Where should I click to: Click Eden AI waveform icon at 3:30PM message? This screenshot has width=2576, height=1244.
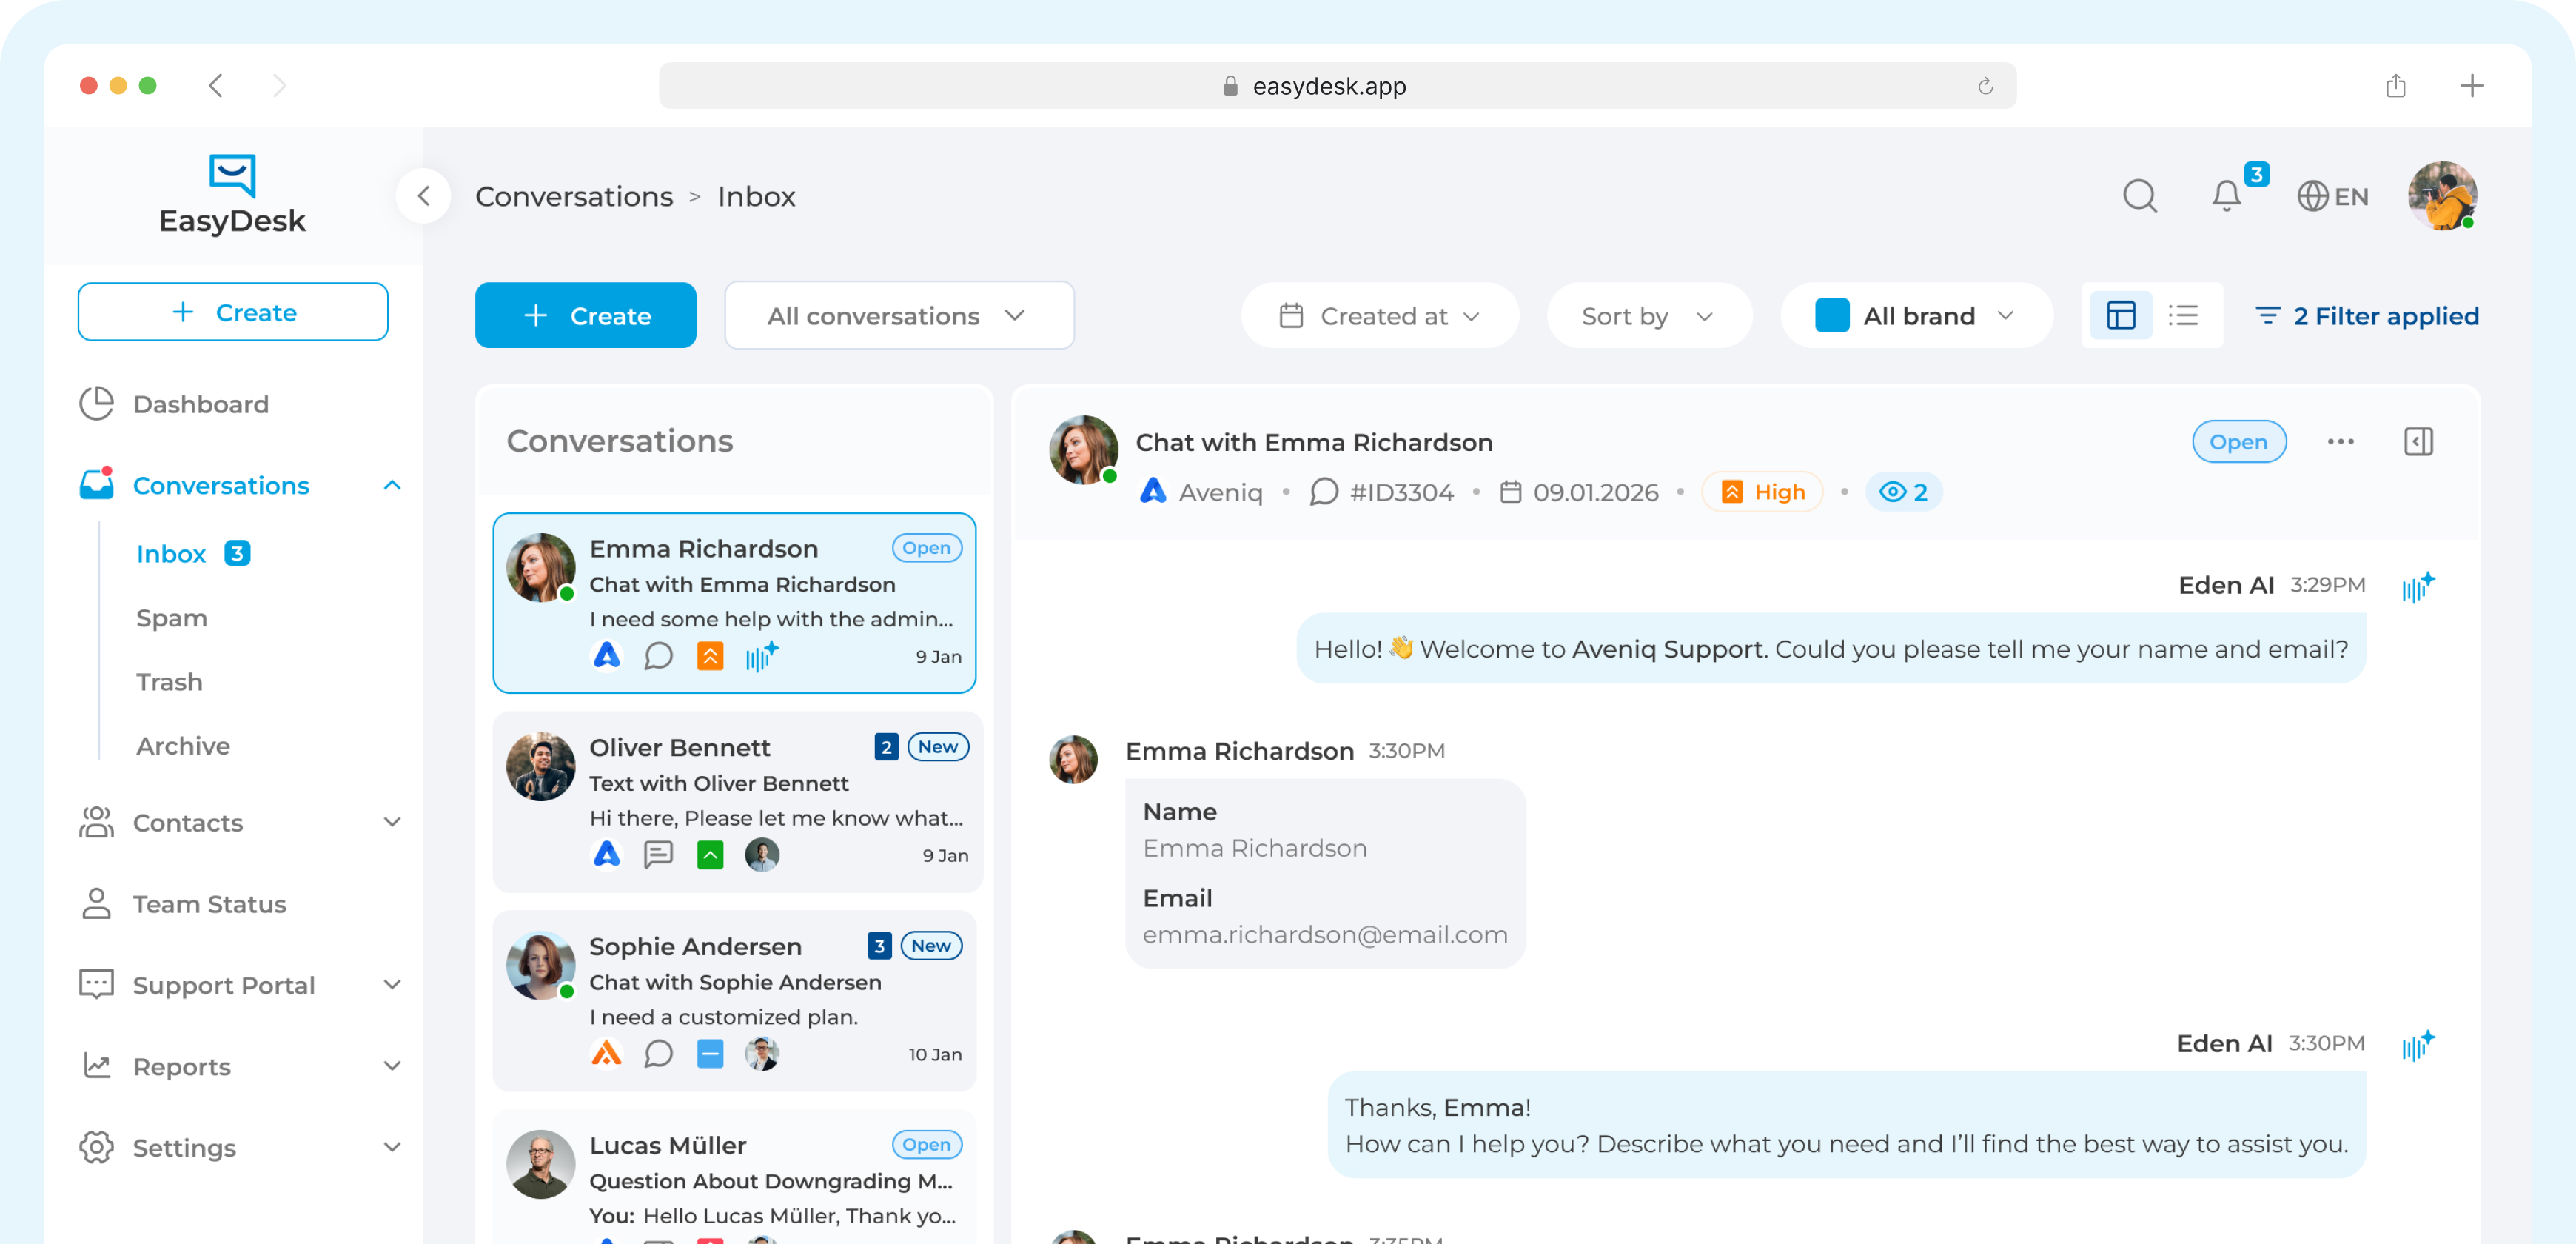[2418, 1045]
